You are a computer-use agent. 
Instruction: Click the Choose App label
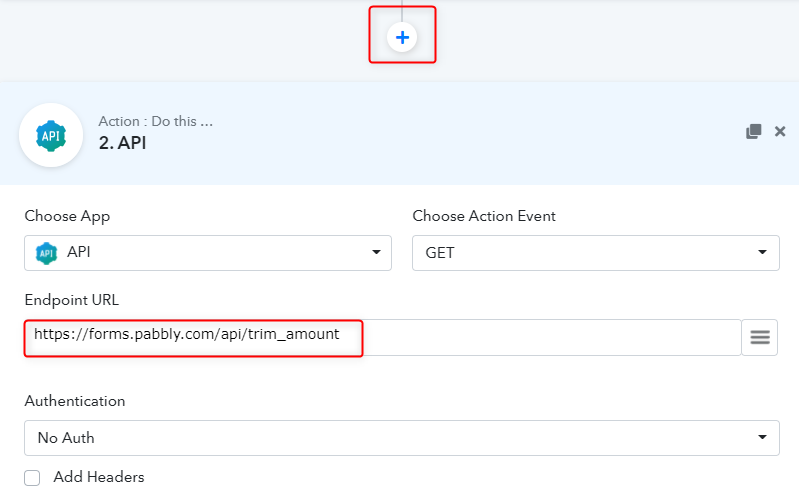pyautogui.click(x=67, y=216)
